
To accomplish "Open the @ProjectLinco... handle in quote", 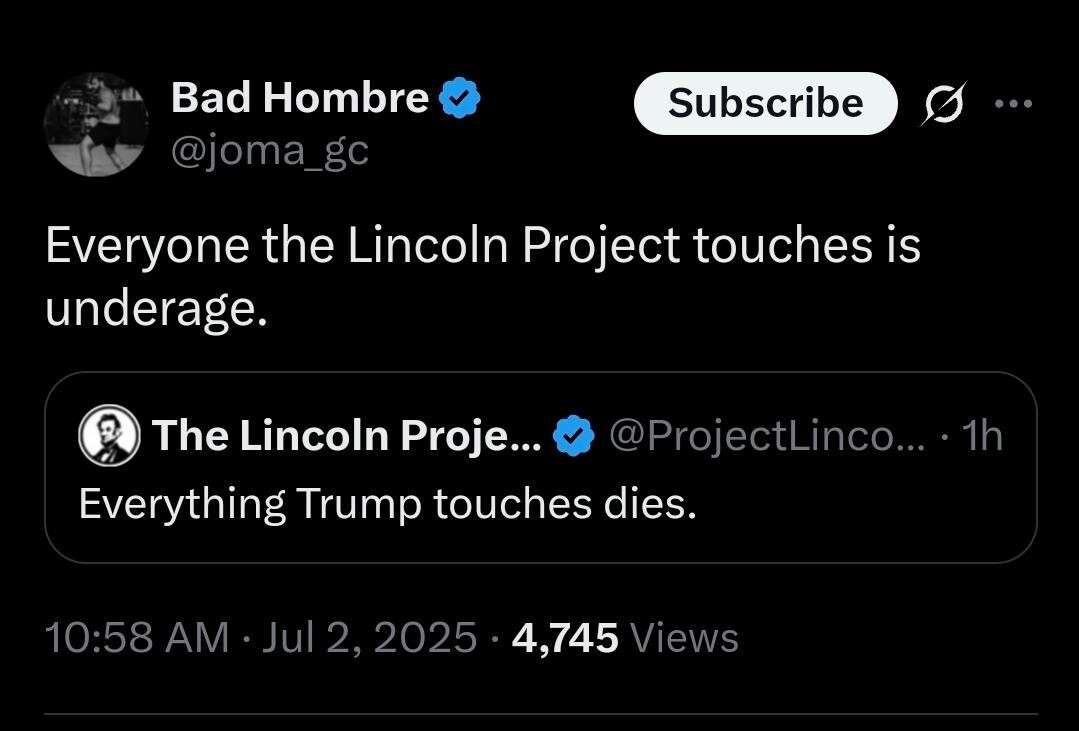I will (752, 436).
